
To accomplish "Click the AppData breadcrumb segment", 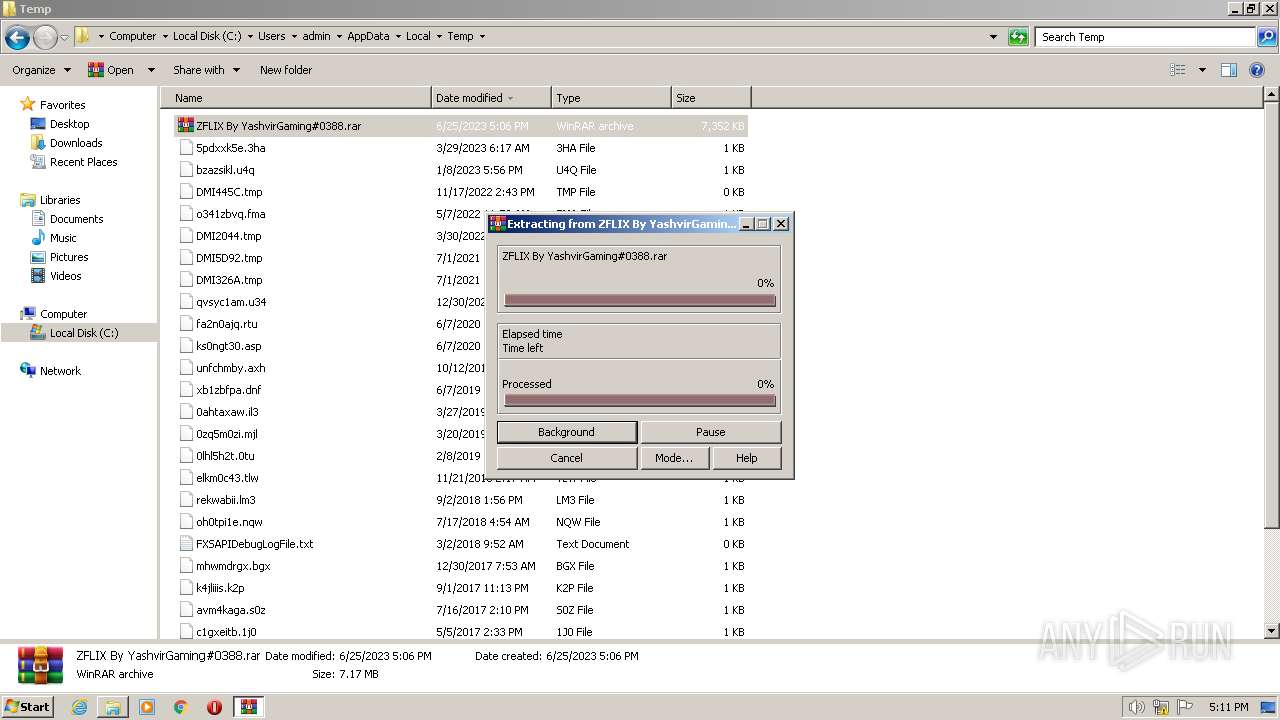I will 368,36.
